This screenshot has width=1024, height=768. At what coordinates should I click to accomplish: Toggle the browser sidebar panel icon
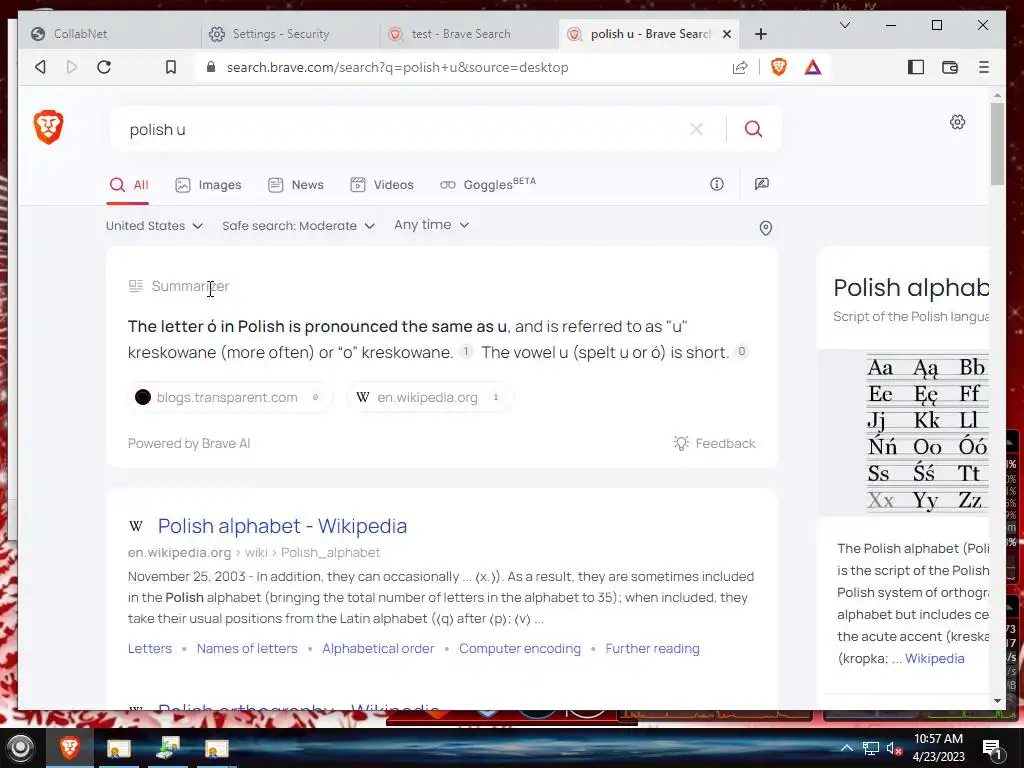pyautogui.click(x=916, y=67)
